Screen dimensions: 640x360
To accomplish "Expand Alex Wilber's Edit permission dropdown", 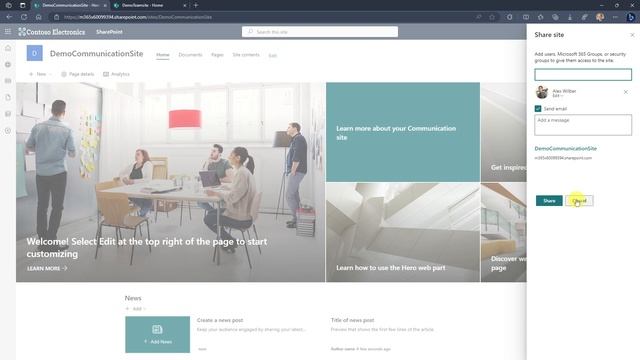I will coord(558,96).
